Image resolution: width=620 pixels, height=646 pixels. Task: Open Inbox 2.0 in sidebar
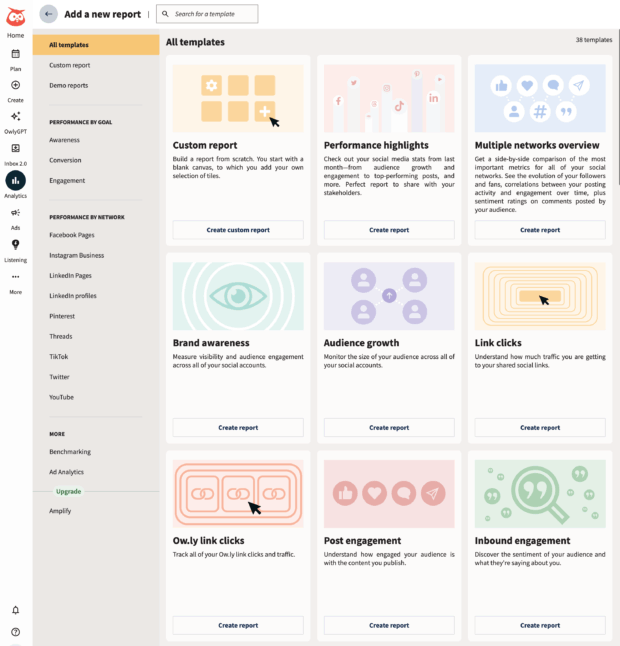(x=16, y=149)
